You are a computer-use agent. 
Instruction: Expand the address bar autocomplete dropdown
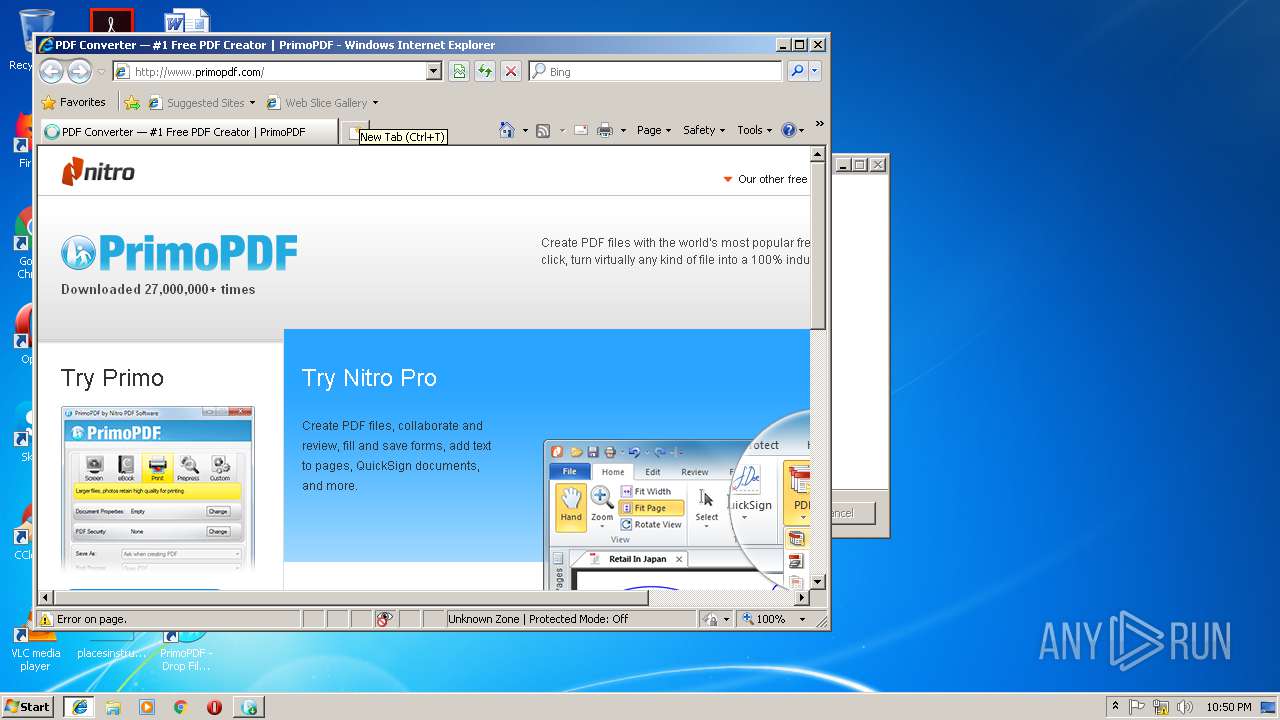(433, 71)
